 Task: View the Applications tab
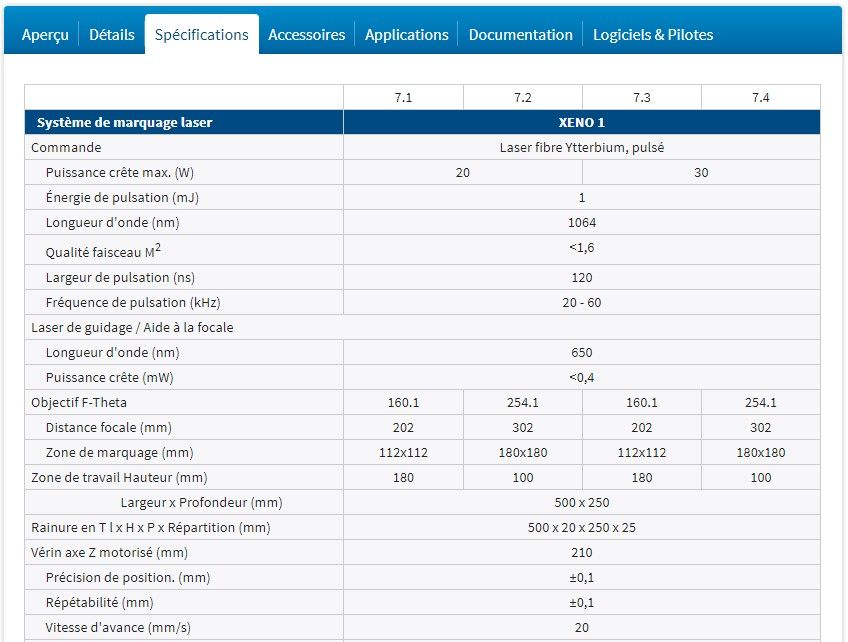406,33
